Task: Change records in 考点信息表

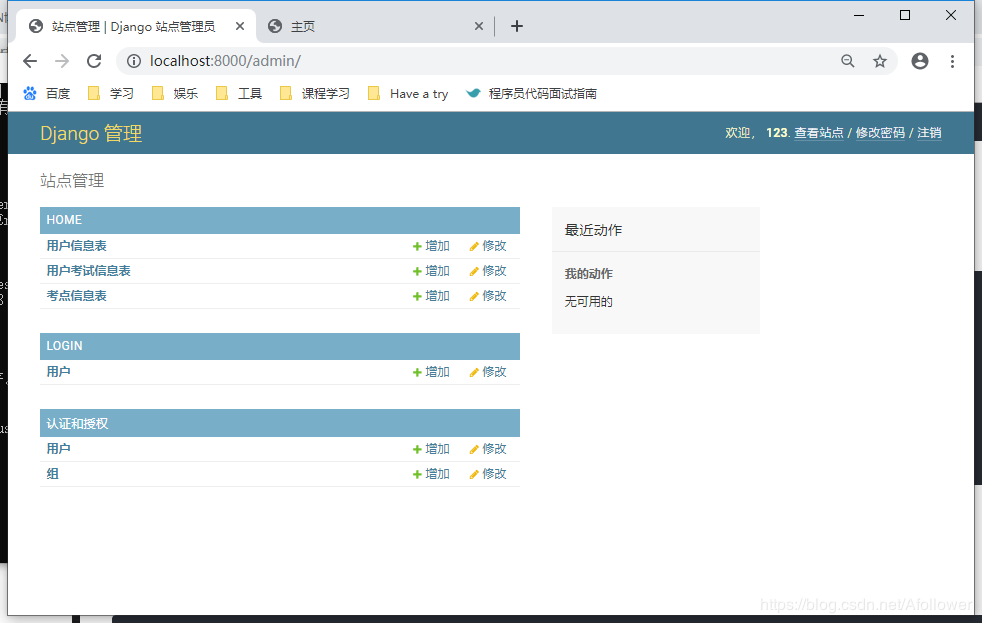Action: (x=488, y=296)
